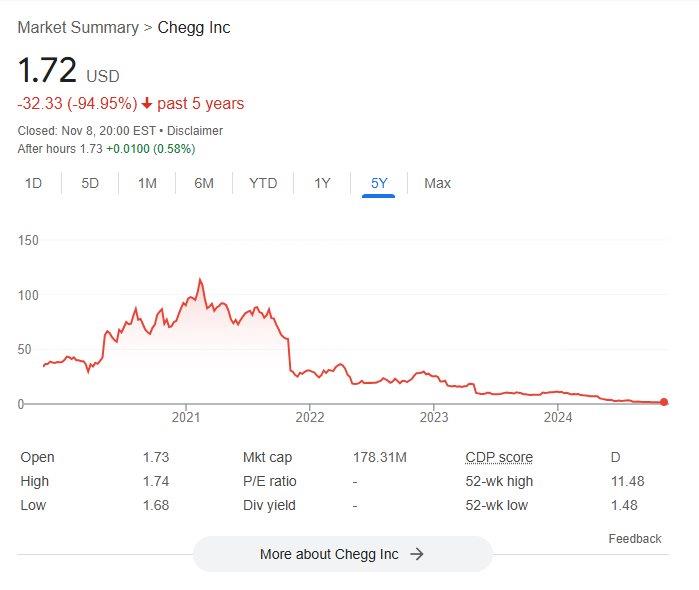Select the active 5Y tab
The image size is (699, 590).
(x=379, y=183)
